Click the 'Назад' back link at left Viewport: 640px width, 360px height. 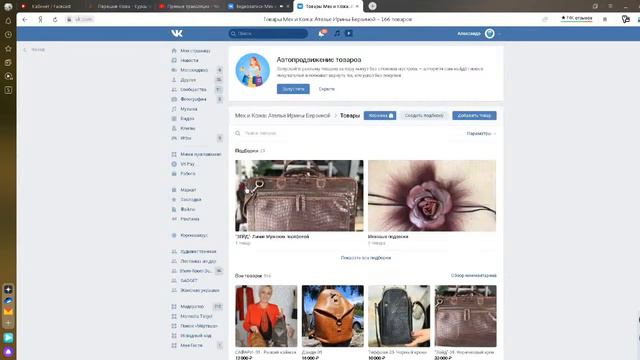tap(35, 50)
